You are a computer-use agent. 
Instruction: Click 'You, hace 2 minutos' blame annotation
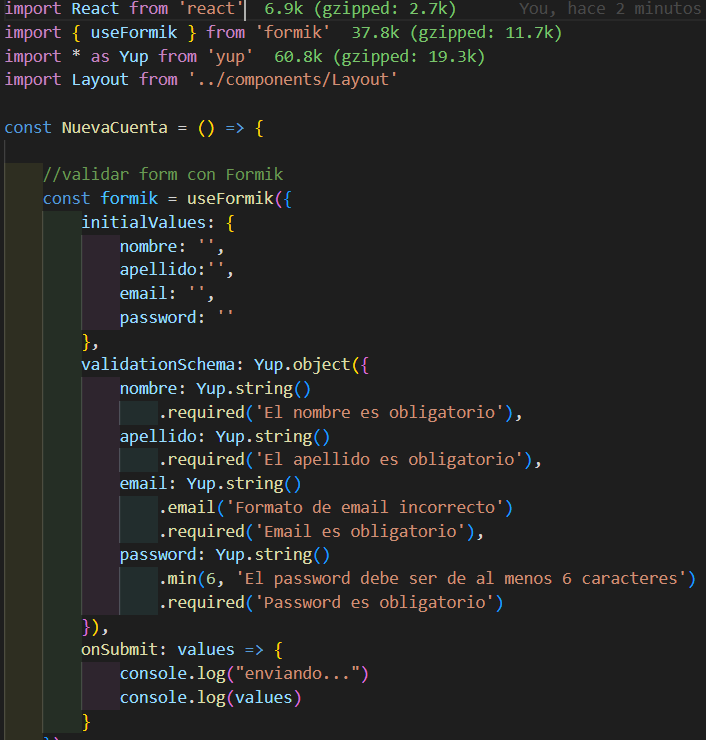(x=610, y=8)
